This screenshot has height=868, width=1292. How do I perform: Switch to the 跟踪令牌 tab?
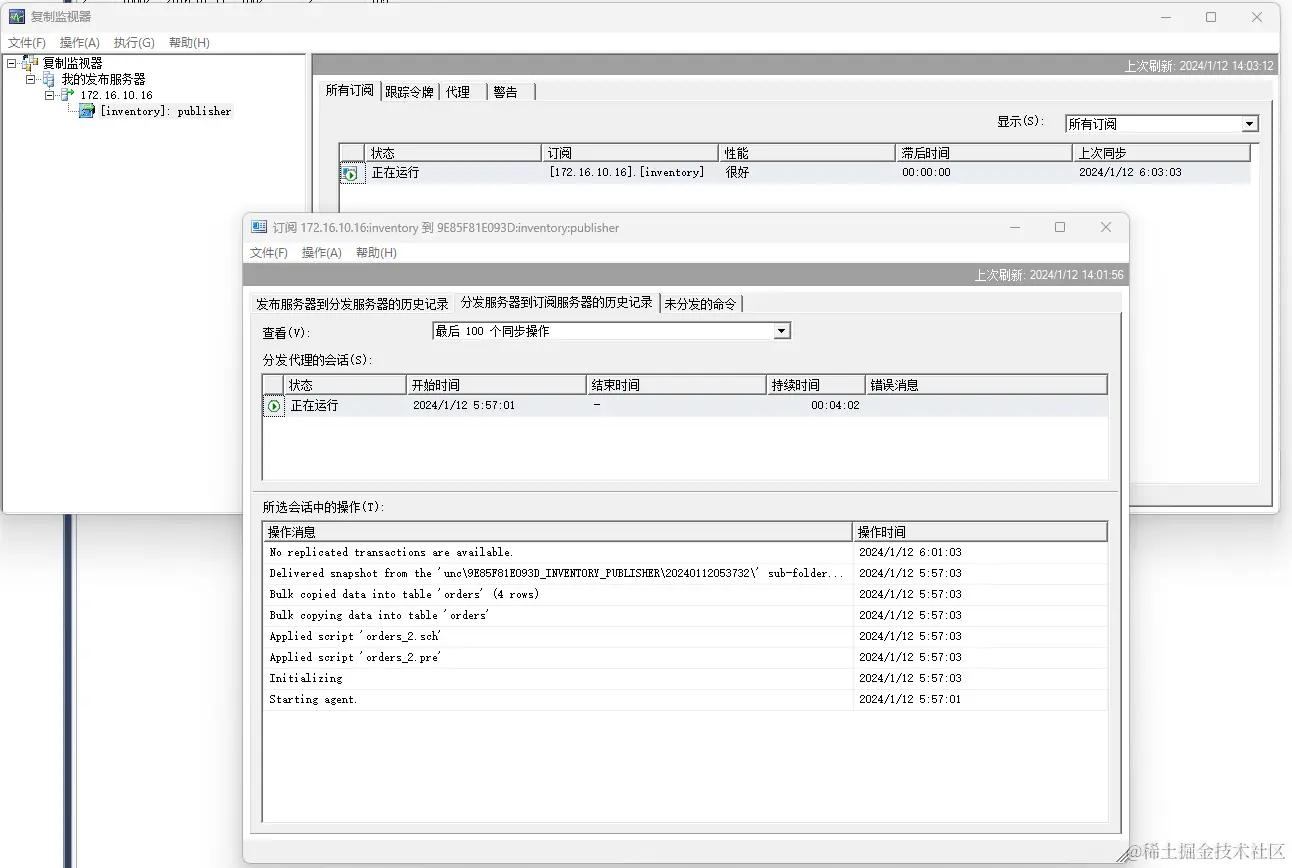[410, 92]
